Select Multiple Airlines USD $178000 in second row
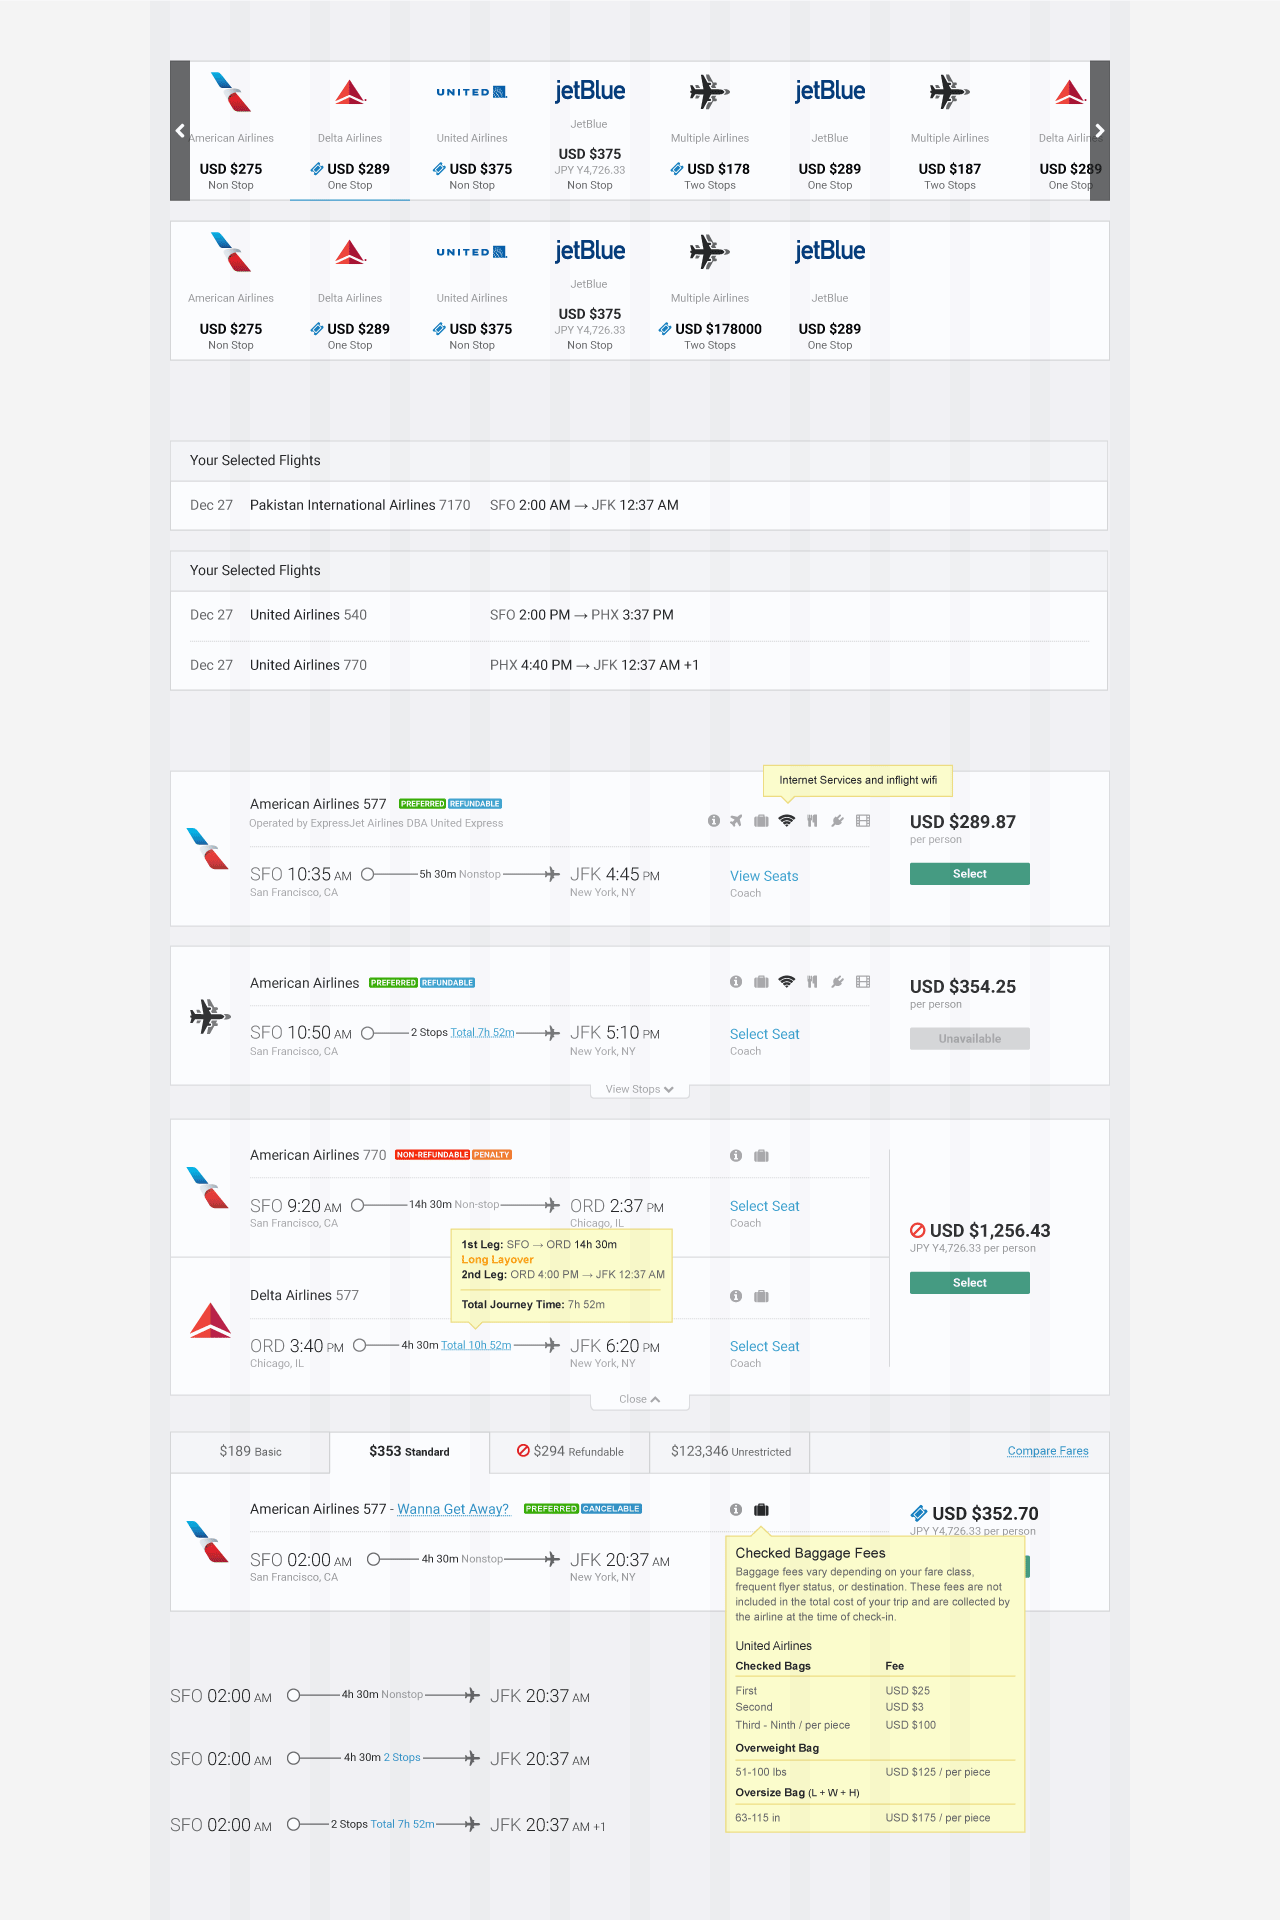Screen dimensions: 1280x1920 (x=710, y=291)
